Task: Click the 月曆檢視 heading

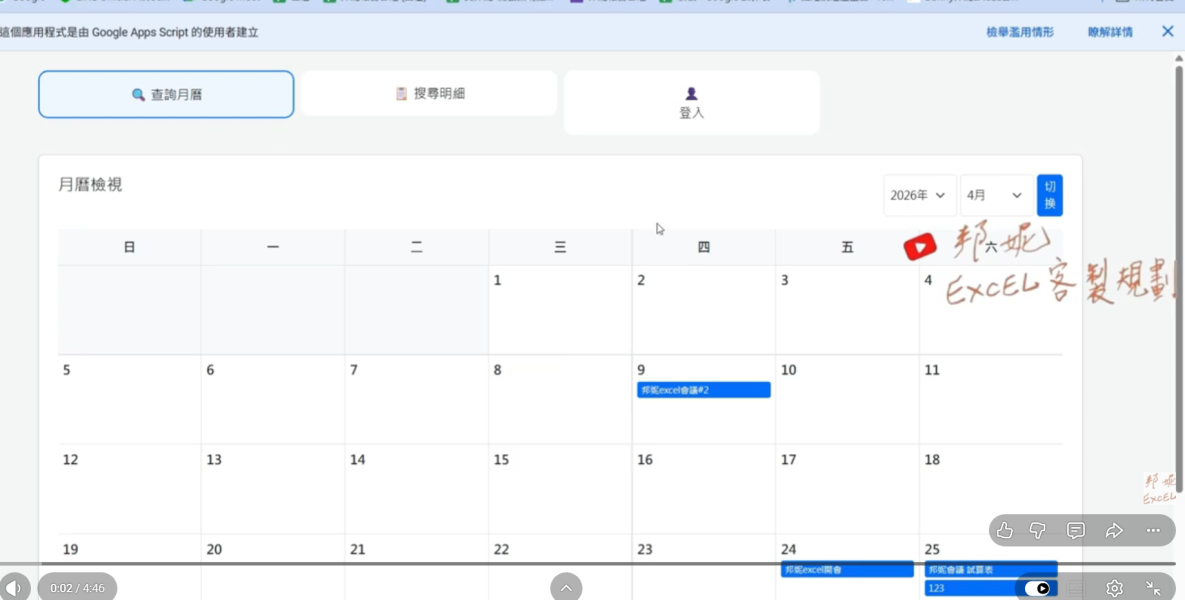Action: pos(90,184)
